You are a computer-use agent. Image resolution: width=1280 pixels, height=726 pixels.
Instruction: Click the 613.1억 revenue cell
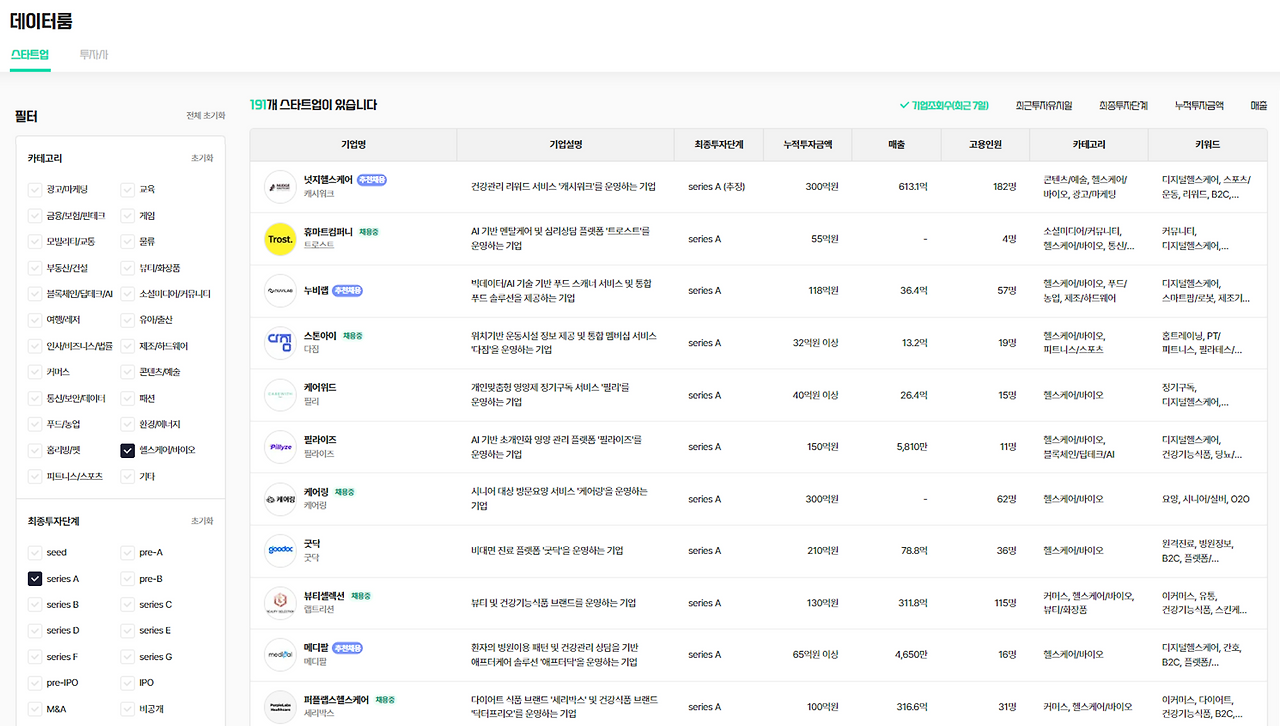point(913,187)
